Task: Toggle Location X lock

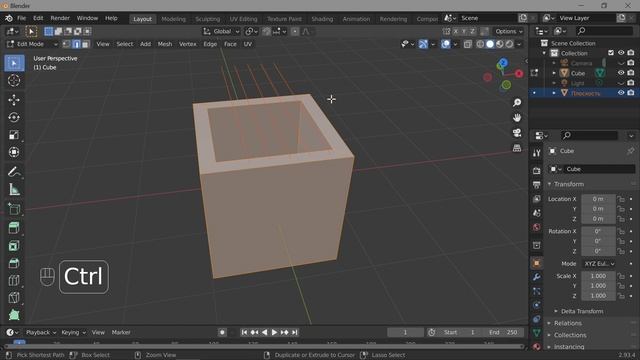Action: tap(621, 199)
